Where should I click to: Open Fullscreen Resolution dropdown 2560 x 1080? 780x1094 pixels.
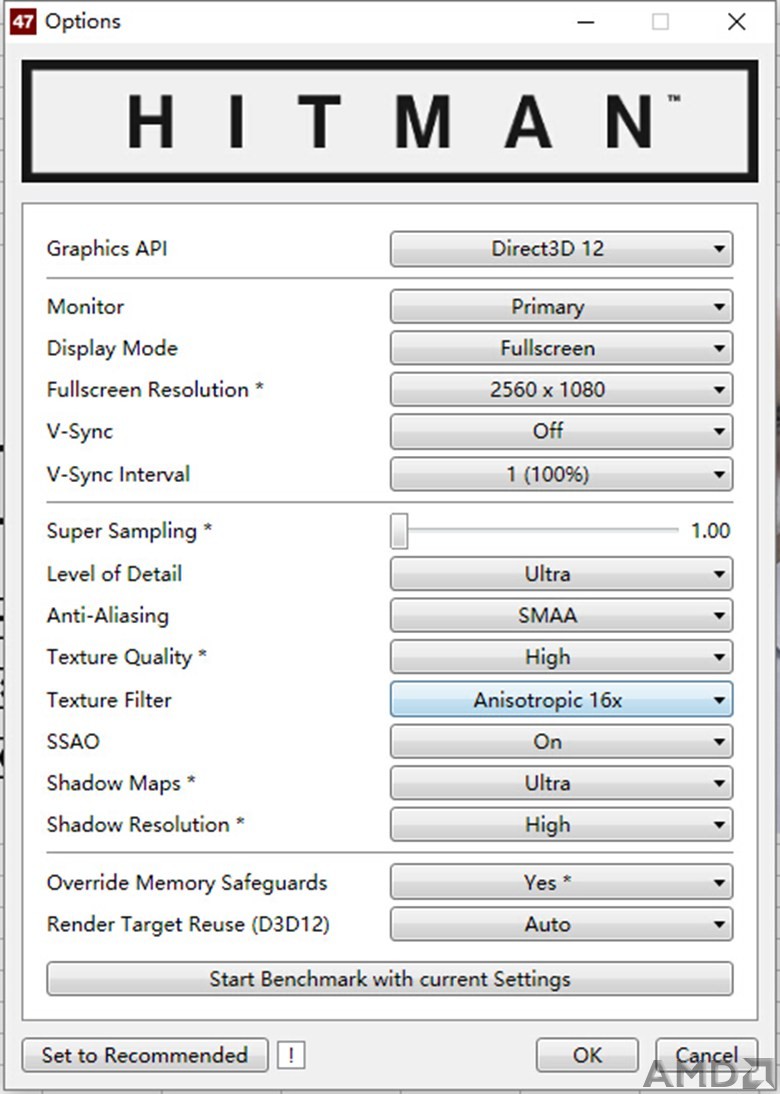pyautogui.click(x=561, y=389)
